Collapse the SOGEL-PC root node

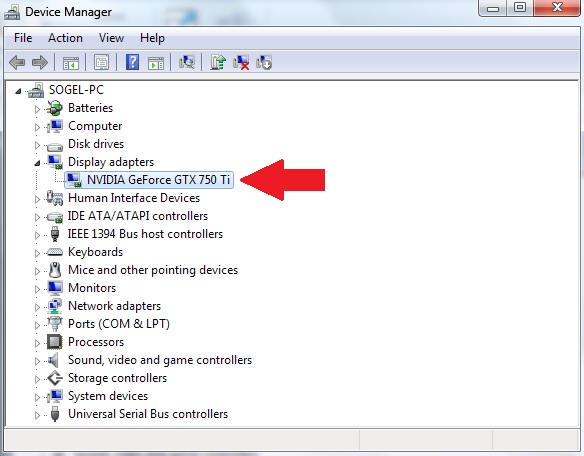click(x=18, y=91)
